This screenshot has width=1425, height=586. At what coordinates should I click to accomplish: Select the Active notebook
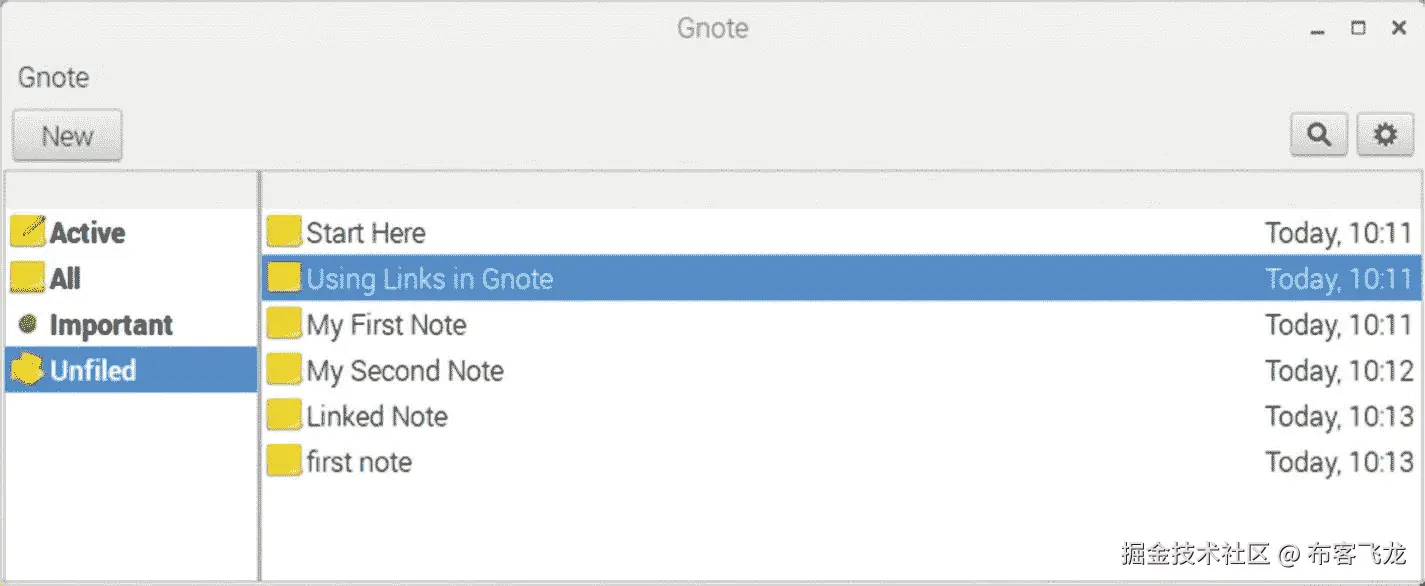(x=88, y=233)
